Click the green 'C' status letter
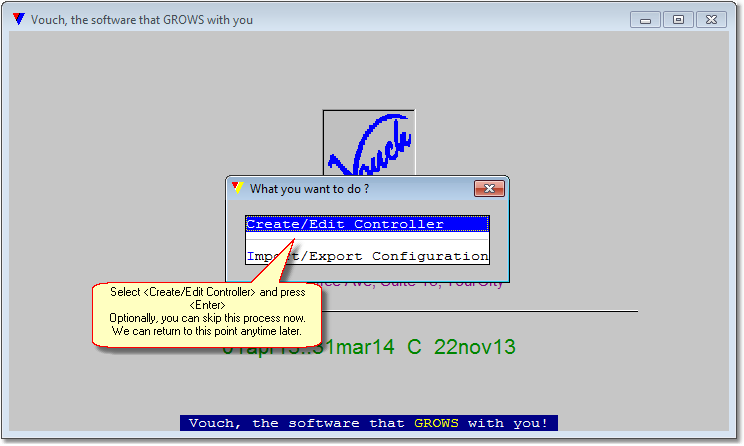Screen dimensions: 744x446 (x=414, y=347)
